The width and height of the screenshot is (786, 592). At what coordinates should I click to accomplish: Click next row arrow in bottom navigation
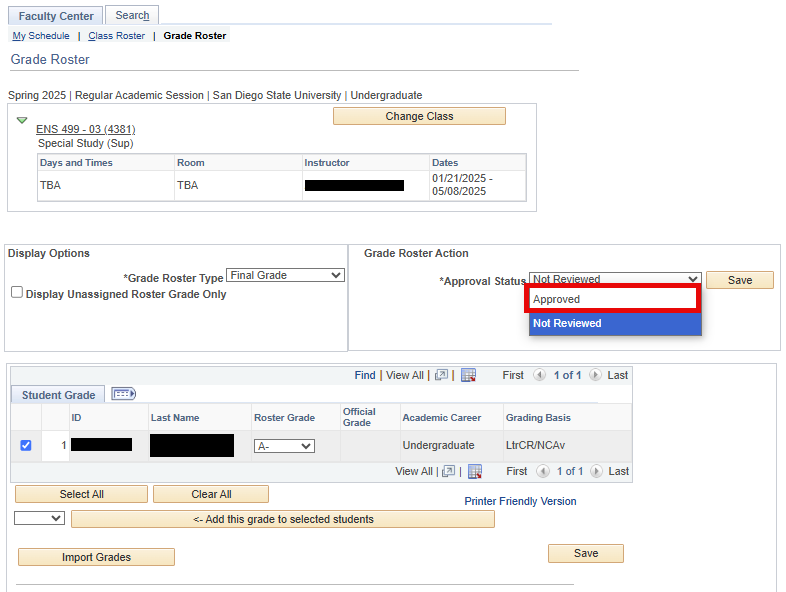click(595, 471)
